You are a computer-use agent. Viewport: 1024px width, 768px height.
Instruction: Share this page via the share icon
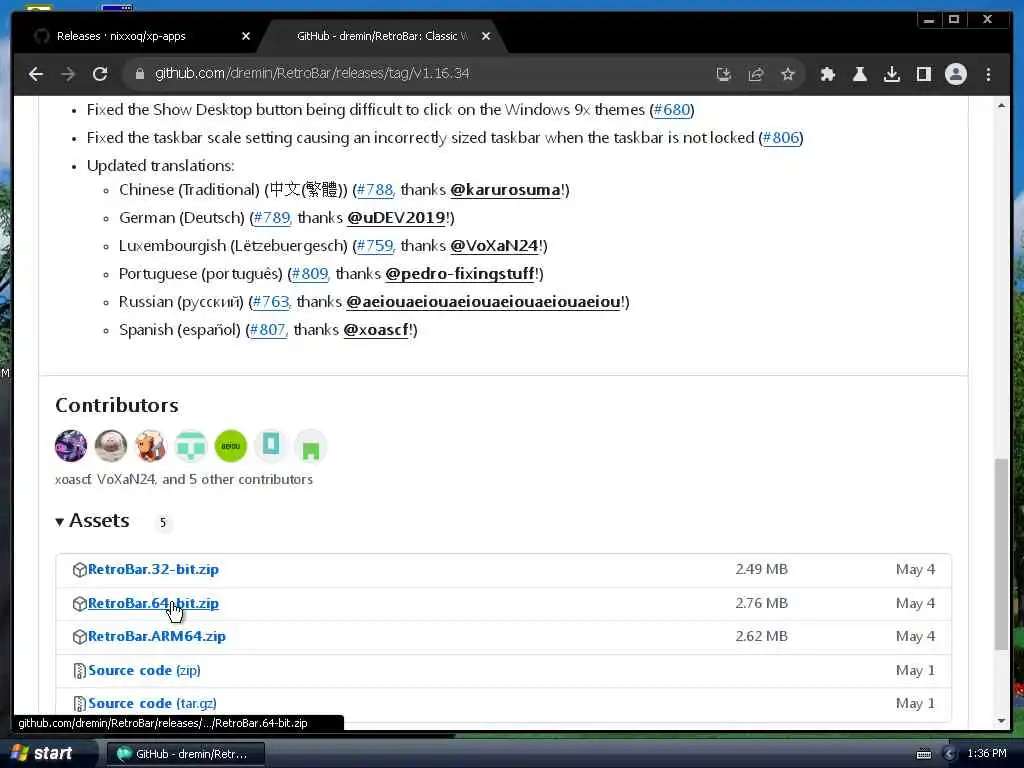point(756,74)
